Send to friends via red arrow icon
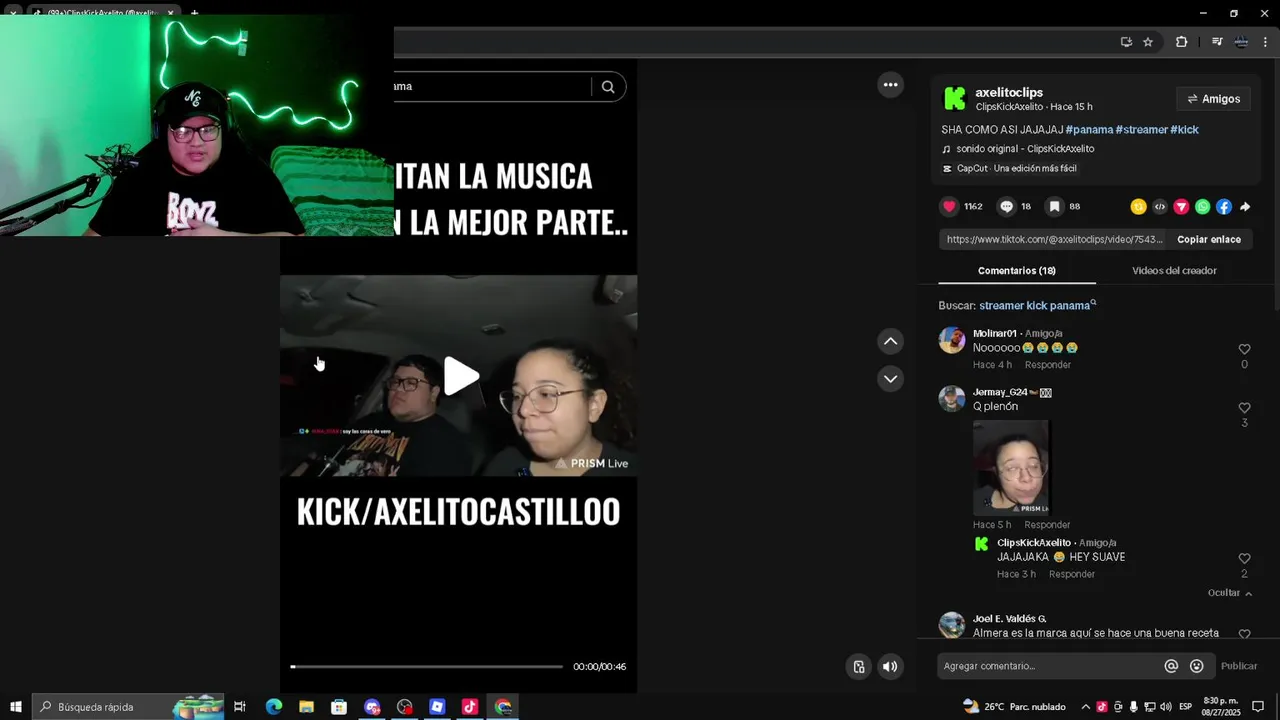This screenshot has width=1280, height=720. (1181, 207)
